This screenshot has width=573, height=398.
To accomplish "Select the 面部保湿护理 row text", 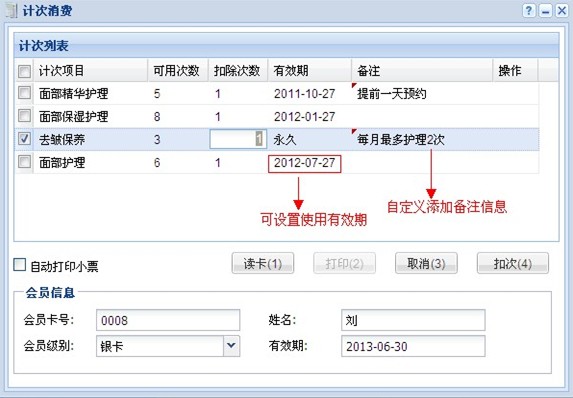I will pos(73,117).
